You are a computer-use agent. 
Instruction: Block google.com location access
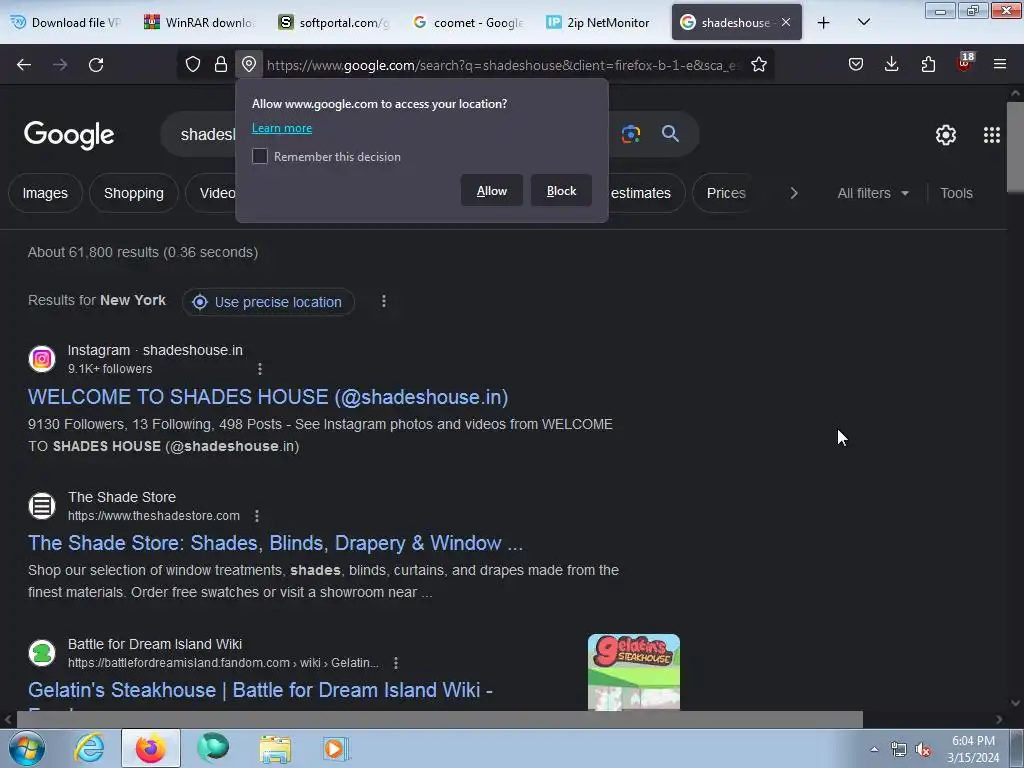(x=562, y=191)
